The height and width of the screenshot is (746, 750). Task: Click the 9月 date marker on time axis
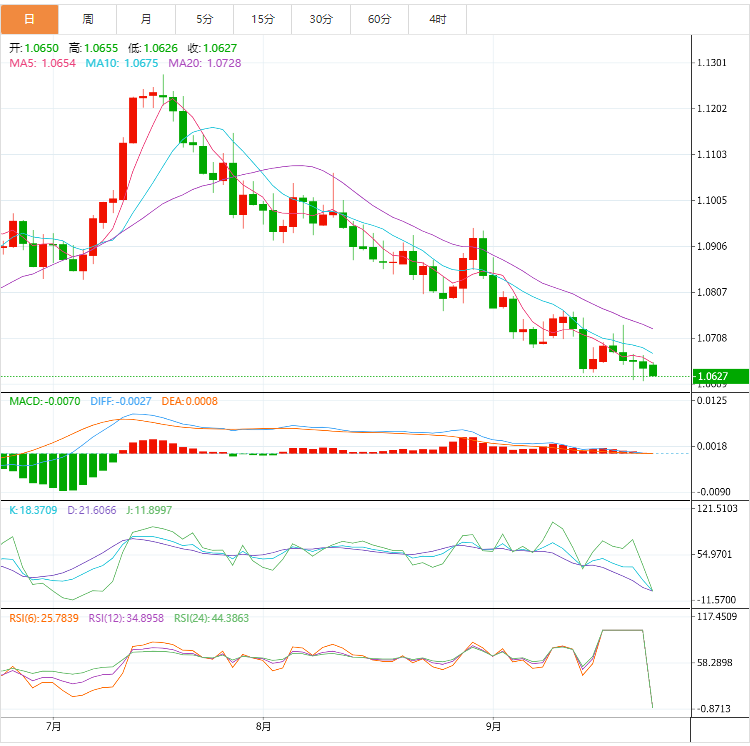[x=493, y=726]
